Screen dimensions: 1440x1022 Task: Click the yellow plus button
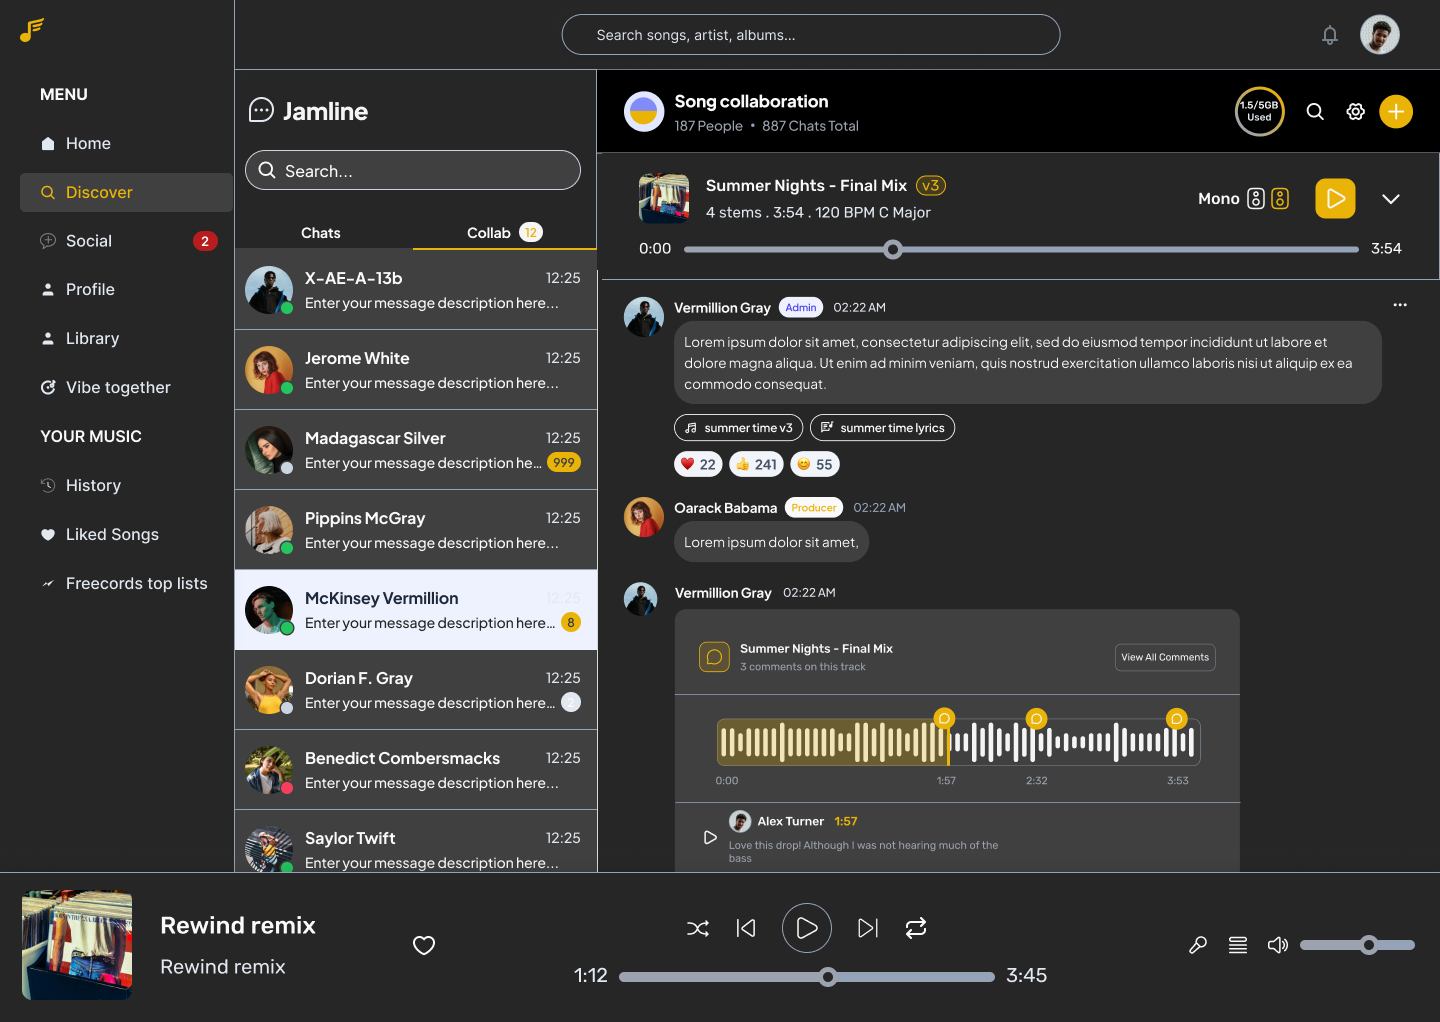click(1396, 111)
